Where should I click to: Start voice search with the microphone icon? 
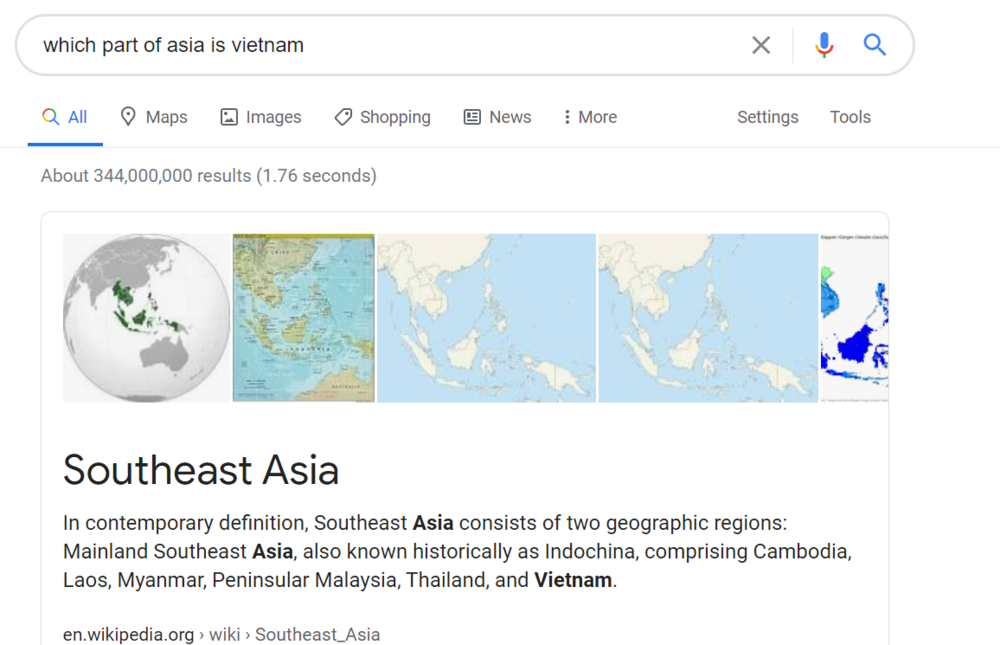[x=824, y=45]
